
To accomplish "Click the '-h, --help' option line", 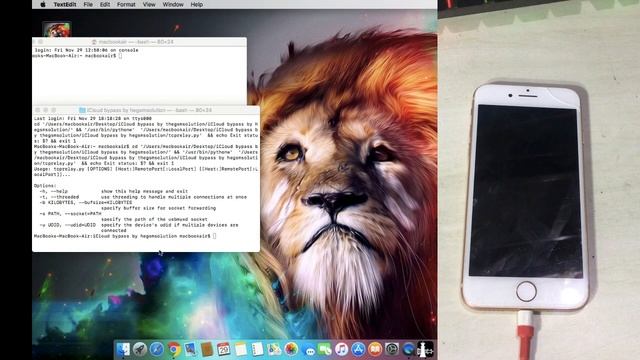I will tap(113, 191).
